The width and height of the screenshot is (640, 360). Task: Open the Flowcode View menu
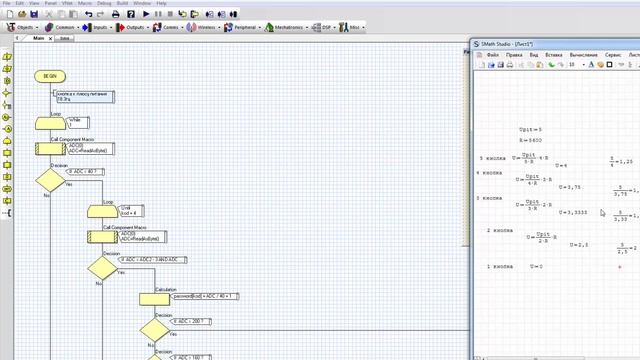34,3
